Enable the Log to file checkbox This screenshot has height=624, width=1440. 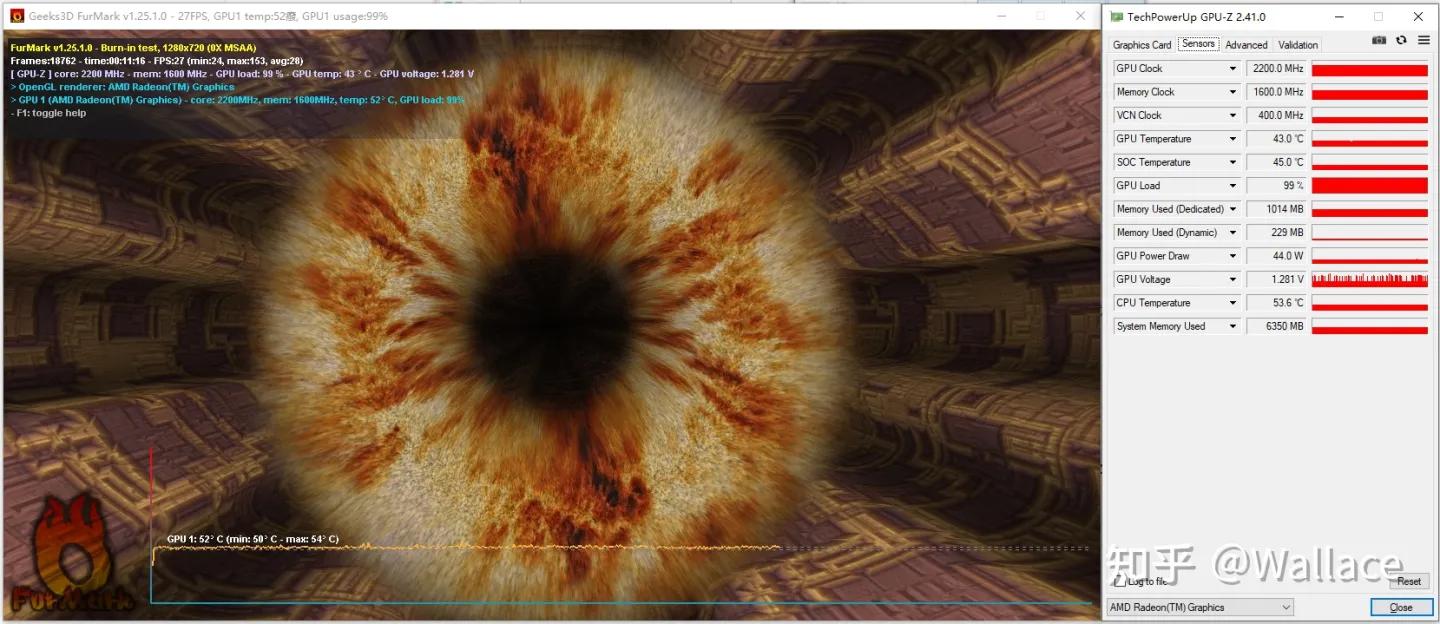tap(1119, 581)
